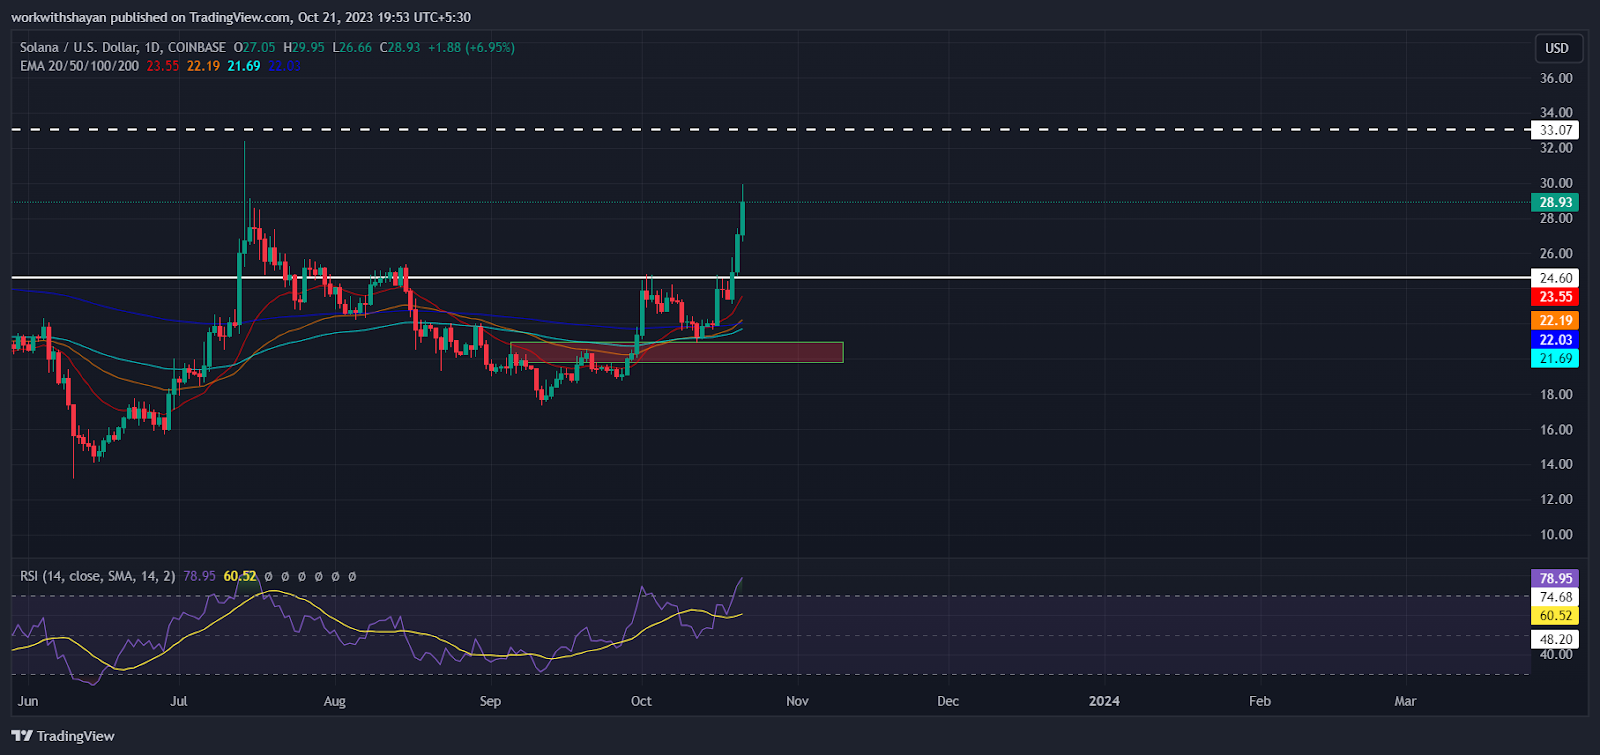1600x755 pixels.
Task: Select the 24.60 horizontal support line label
Action: tap(1555, 278)
